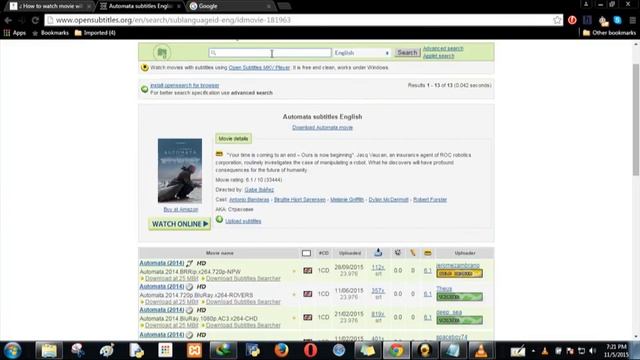Click the comments pencil column header icon
The width and height of the screenshot is (640, 360).
pos(413,253)
